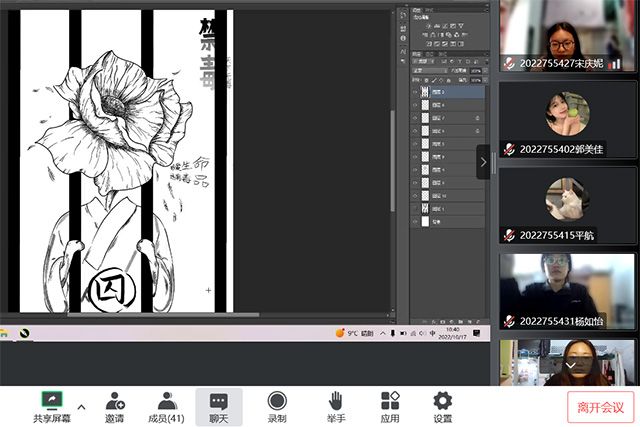Screen dimensions: 640x427
Task: Toggle eye visibility of the bottom background layer
Action: [415, 221]
